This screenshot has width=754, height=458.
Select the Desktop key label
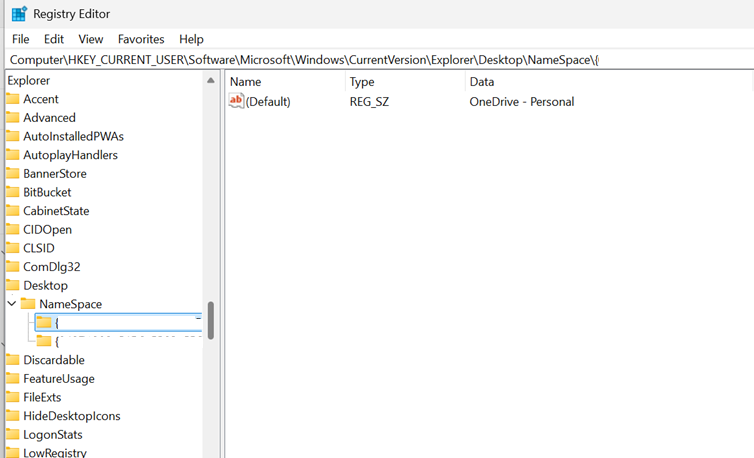46,286
